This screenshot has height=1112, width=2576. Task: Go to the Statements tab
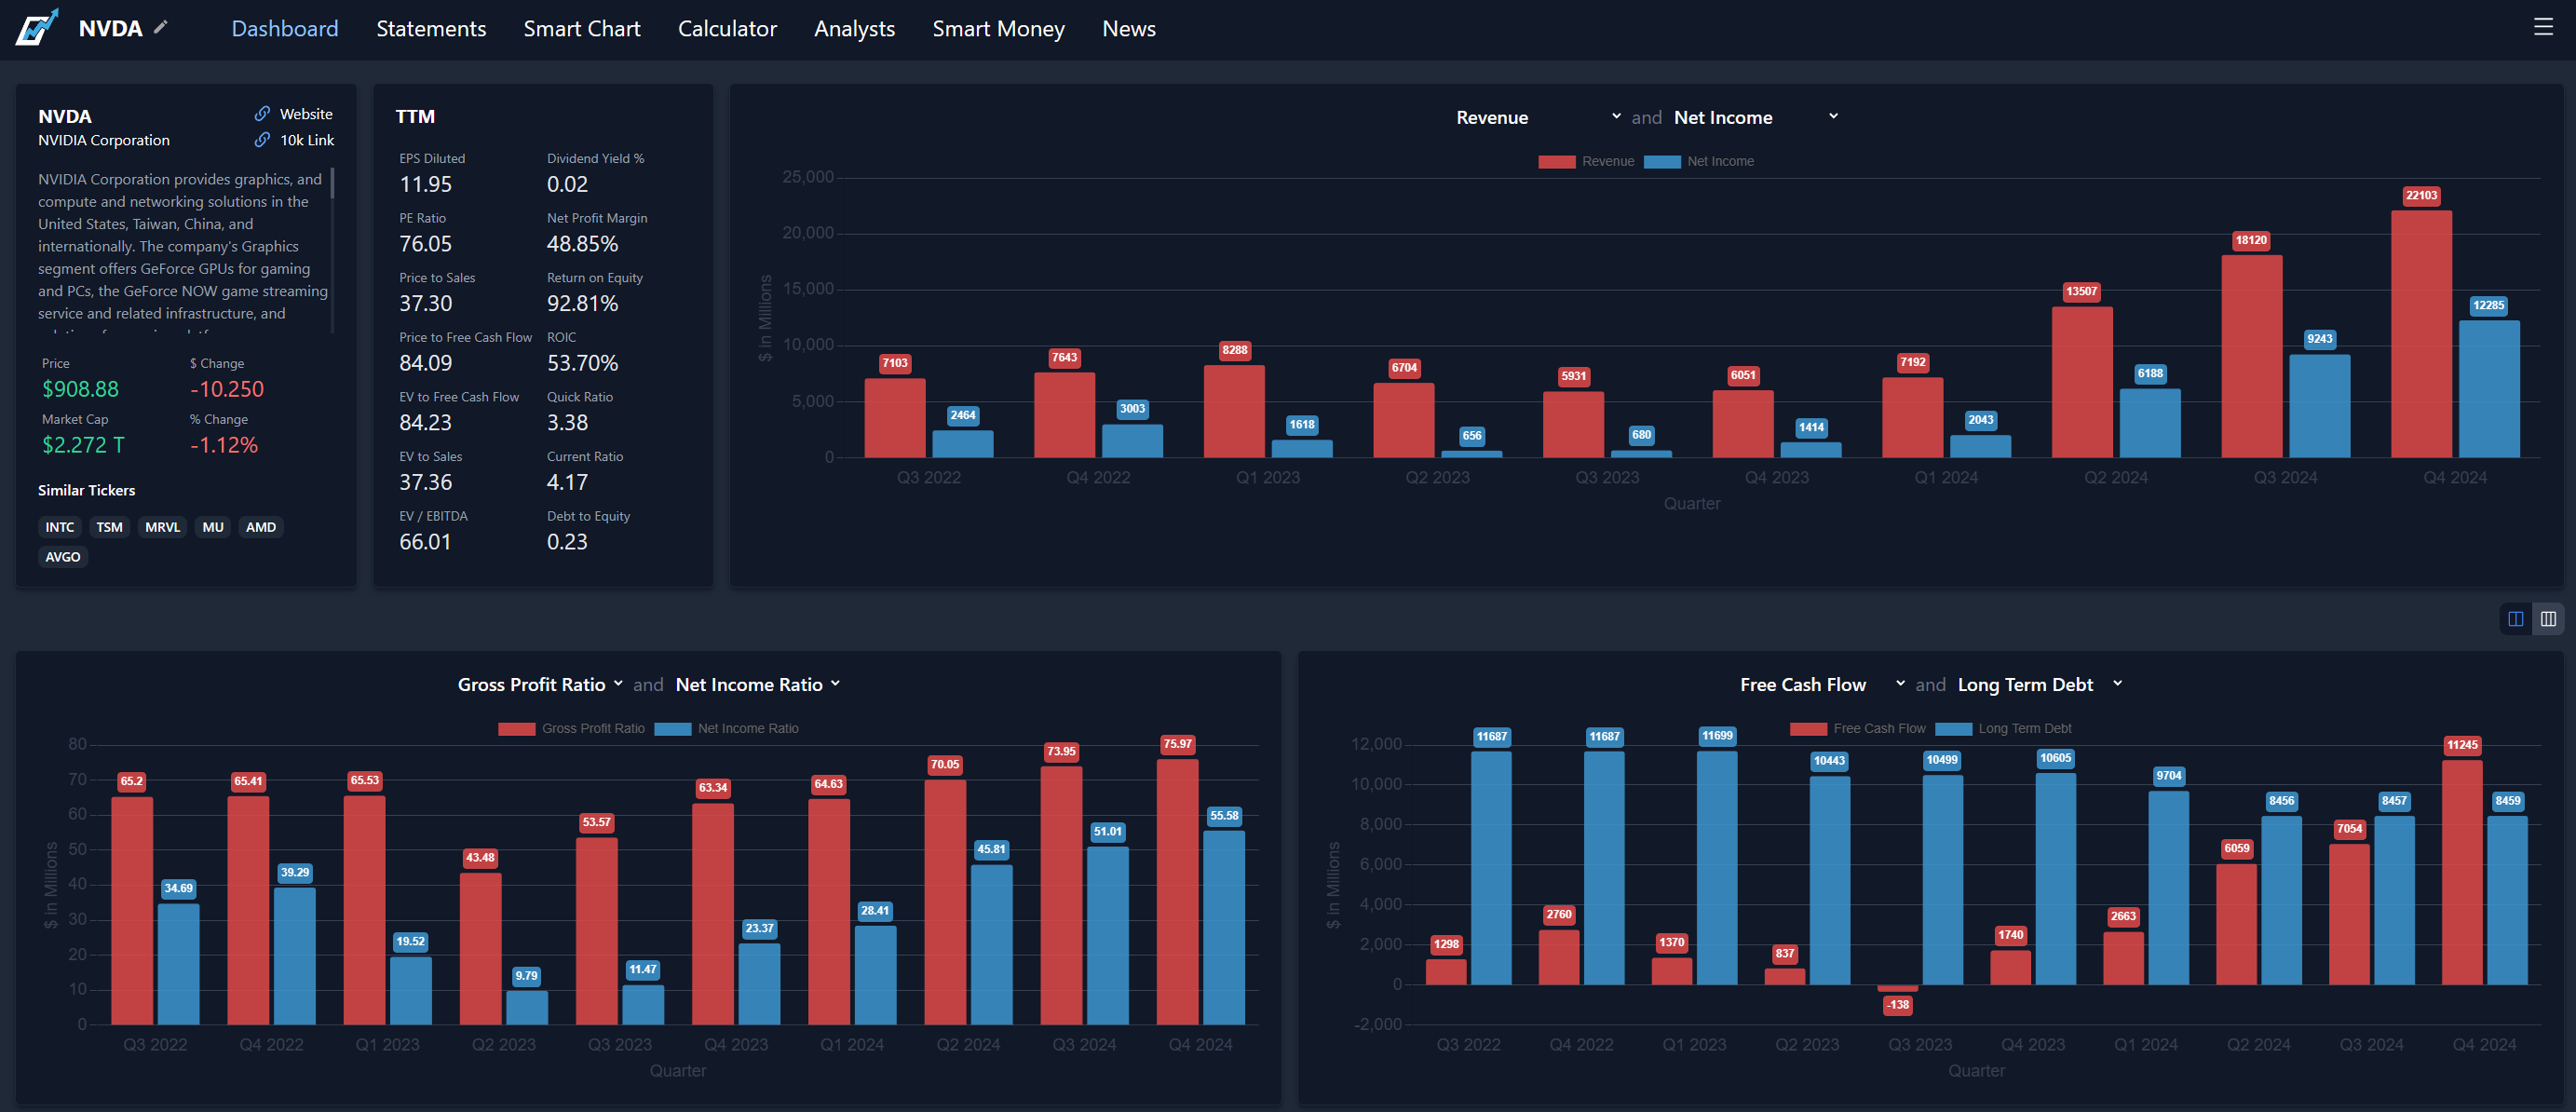tap(431, 28)
